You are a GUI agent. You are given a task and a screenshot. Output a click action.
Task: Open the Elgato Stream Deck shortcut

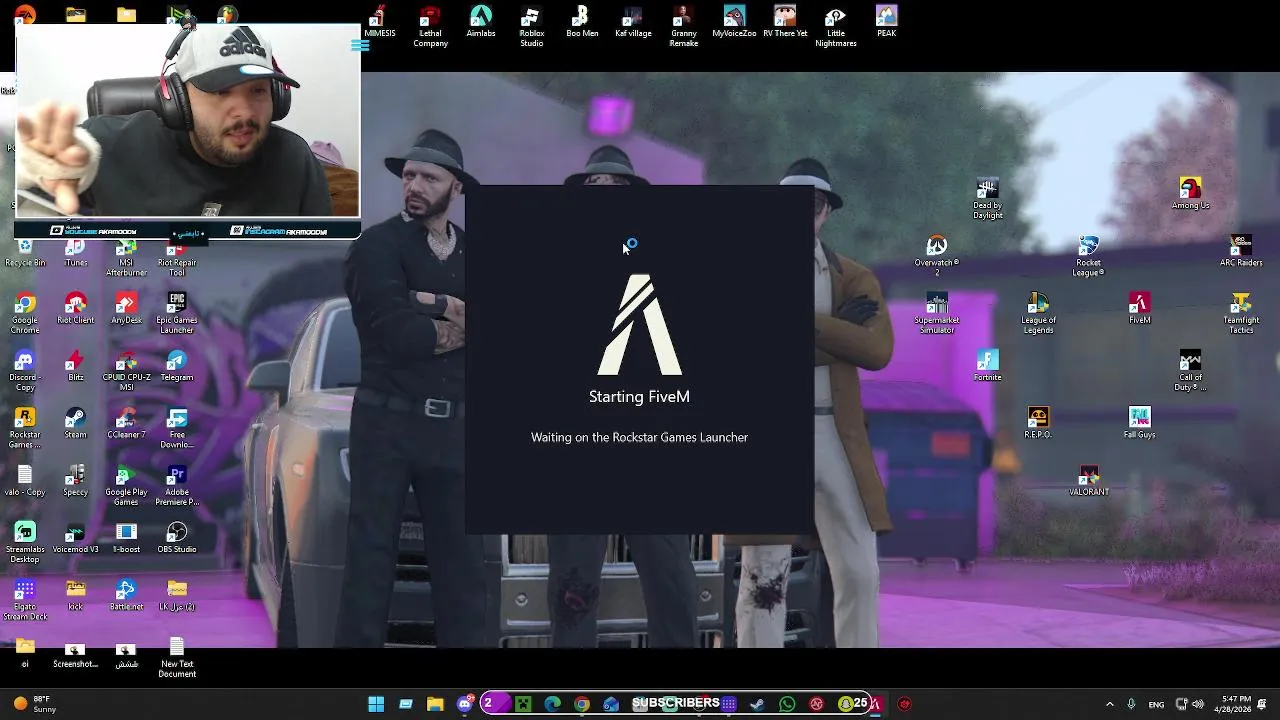click(25, 599)
